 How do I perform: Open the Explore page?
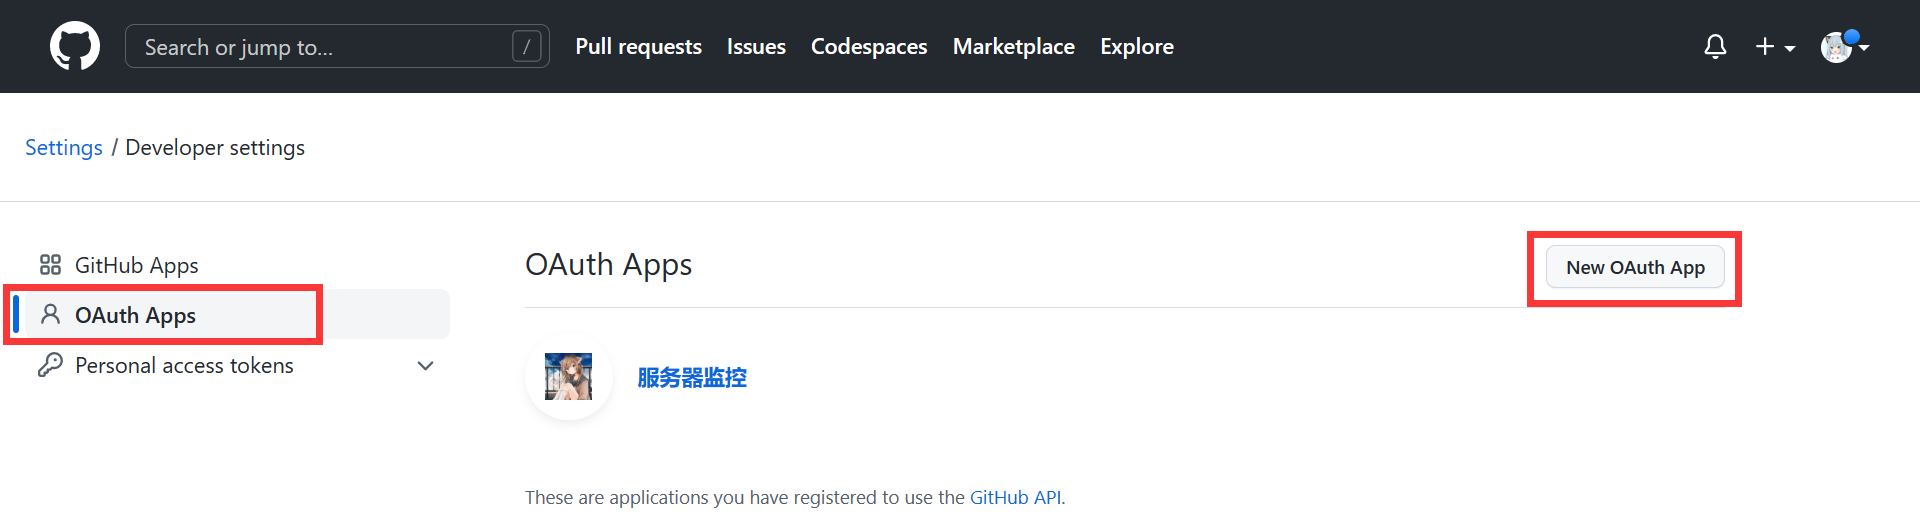1136,47
